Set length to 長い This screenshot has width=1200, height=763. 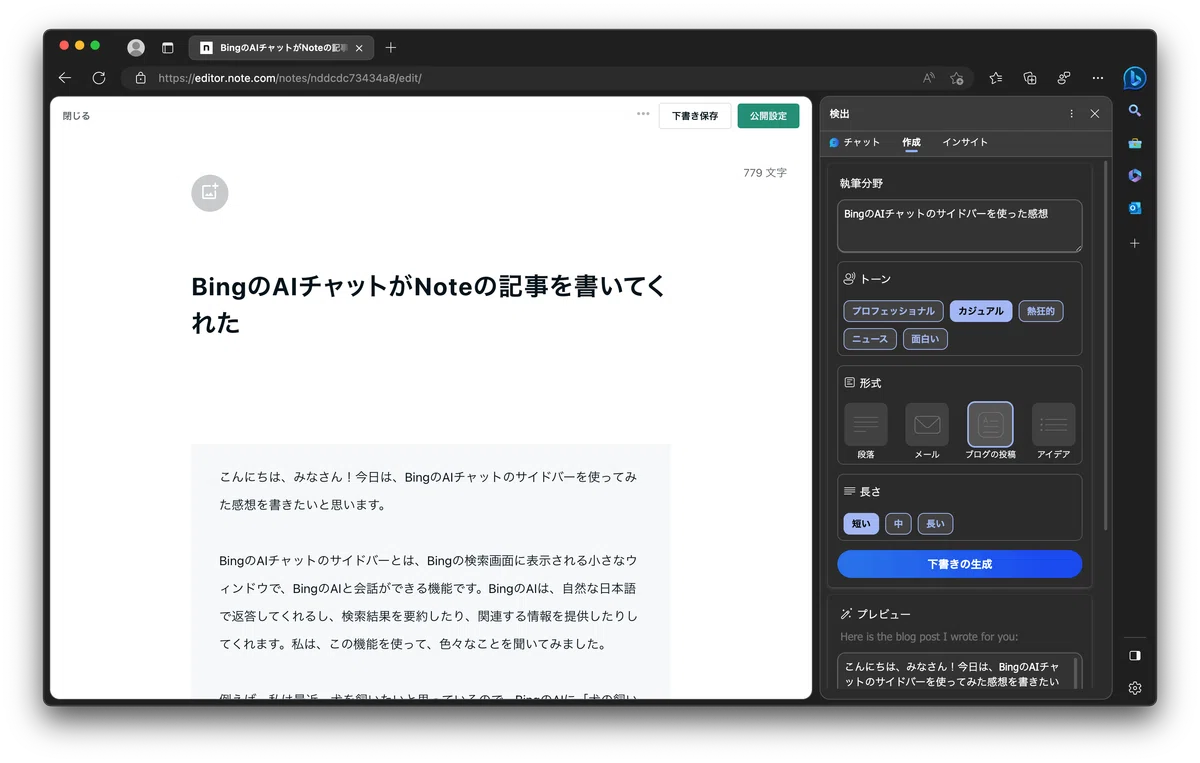coord(936,523)
